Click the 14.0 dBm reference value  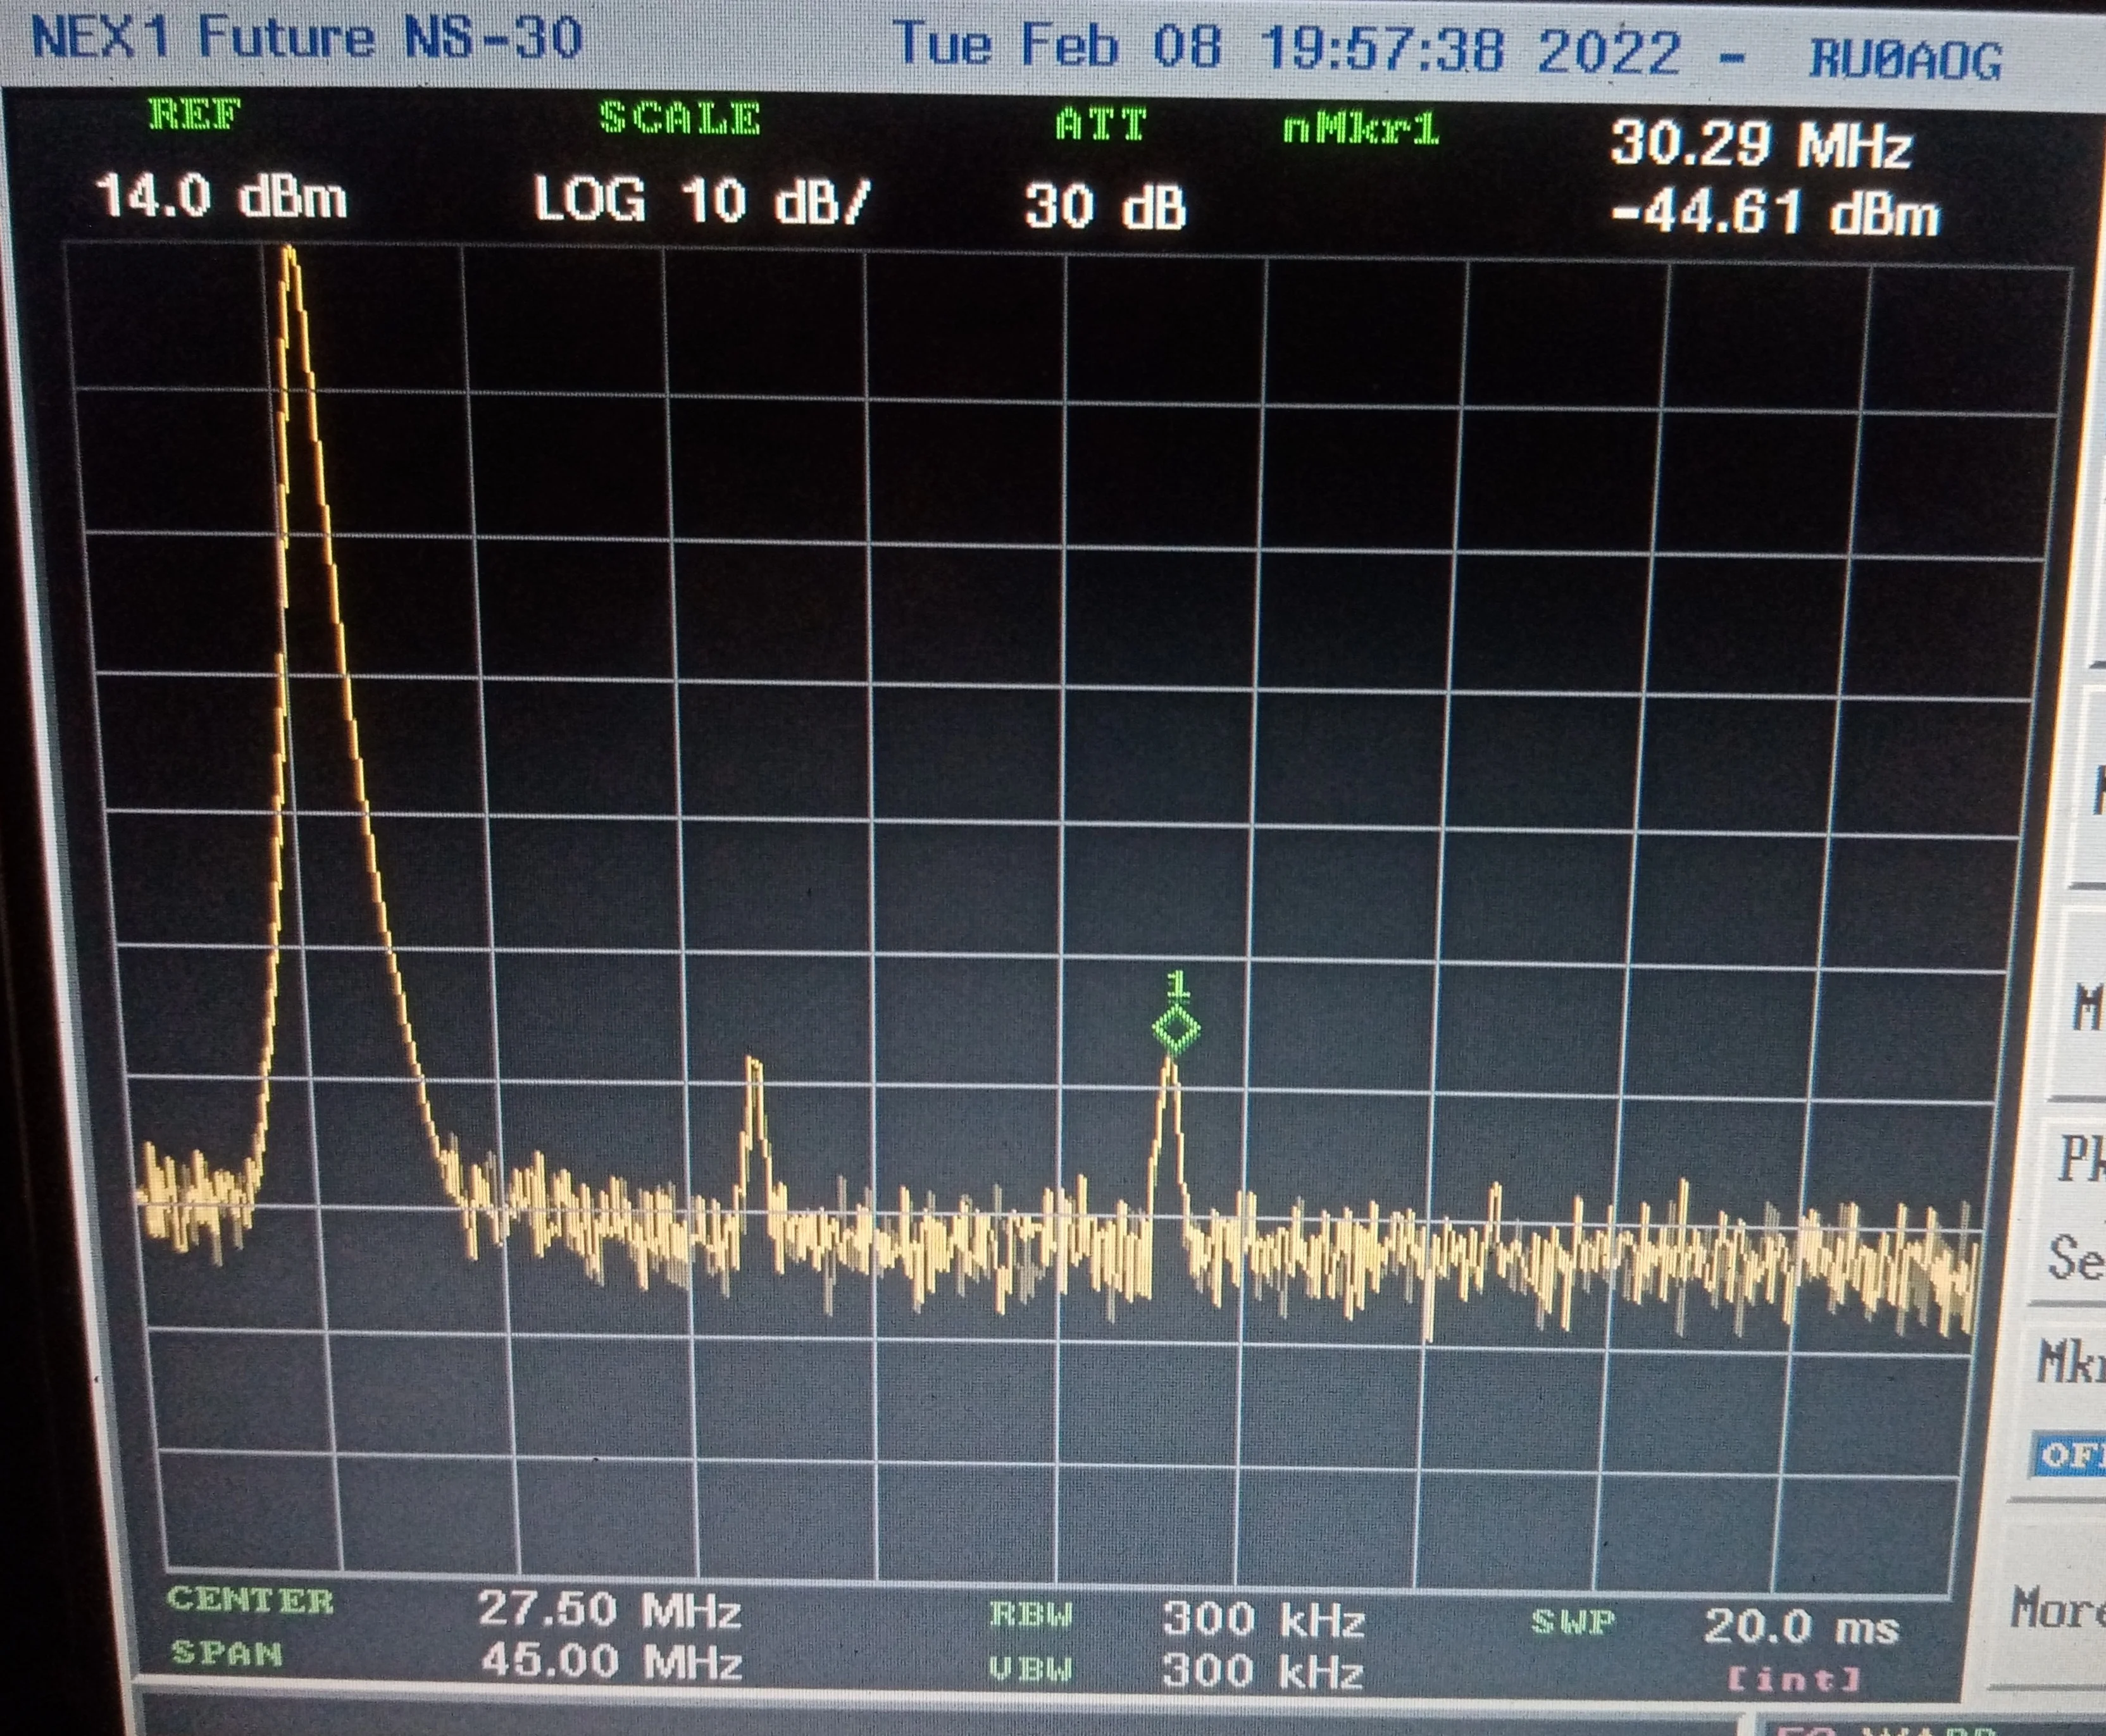tap(221, 197)
